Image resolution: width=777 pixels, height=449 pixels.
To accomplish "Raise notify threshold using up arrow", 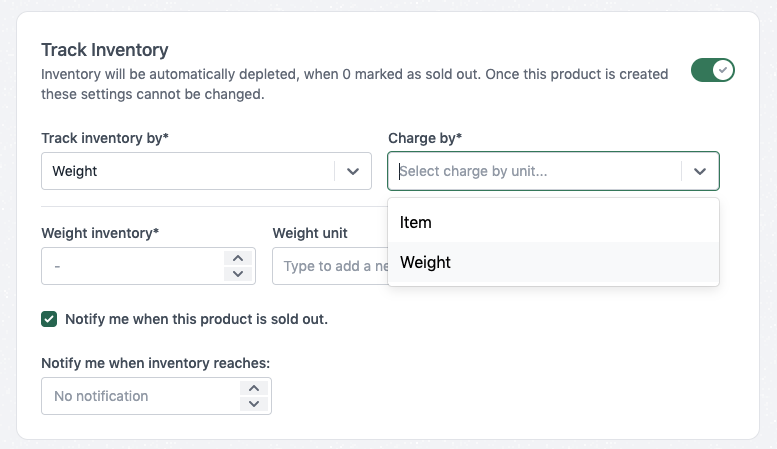I will tap(254, 388).
